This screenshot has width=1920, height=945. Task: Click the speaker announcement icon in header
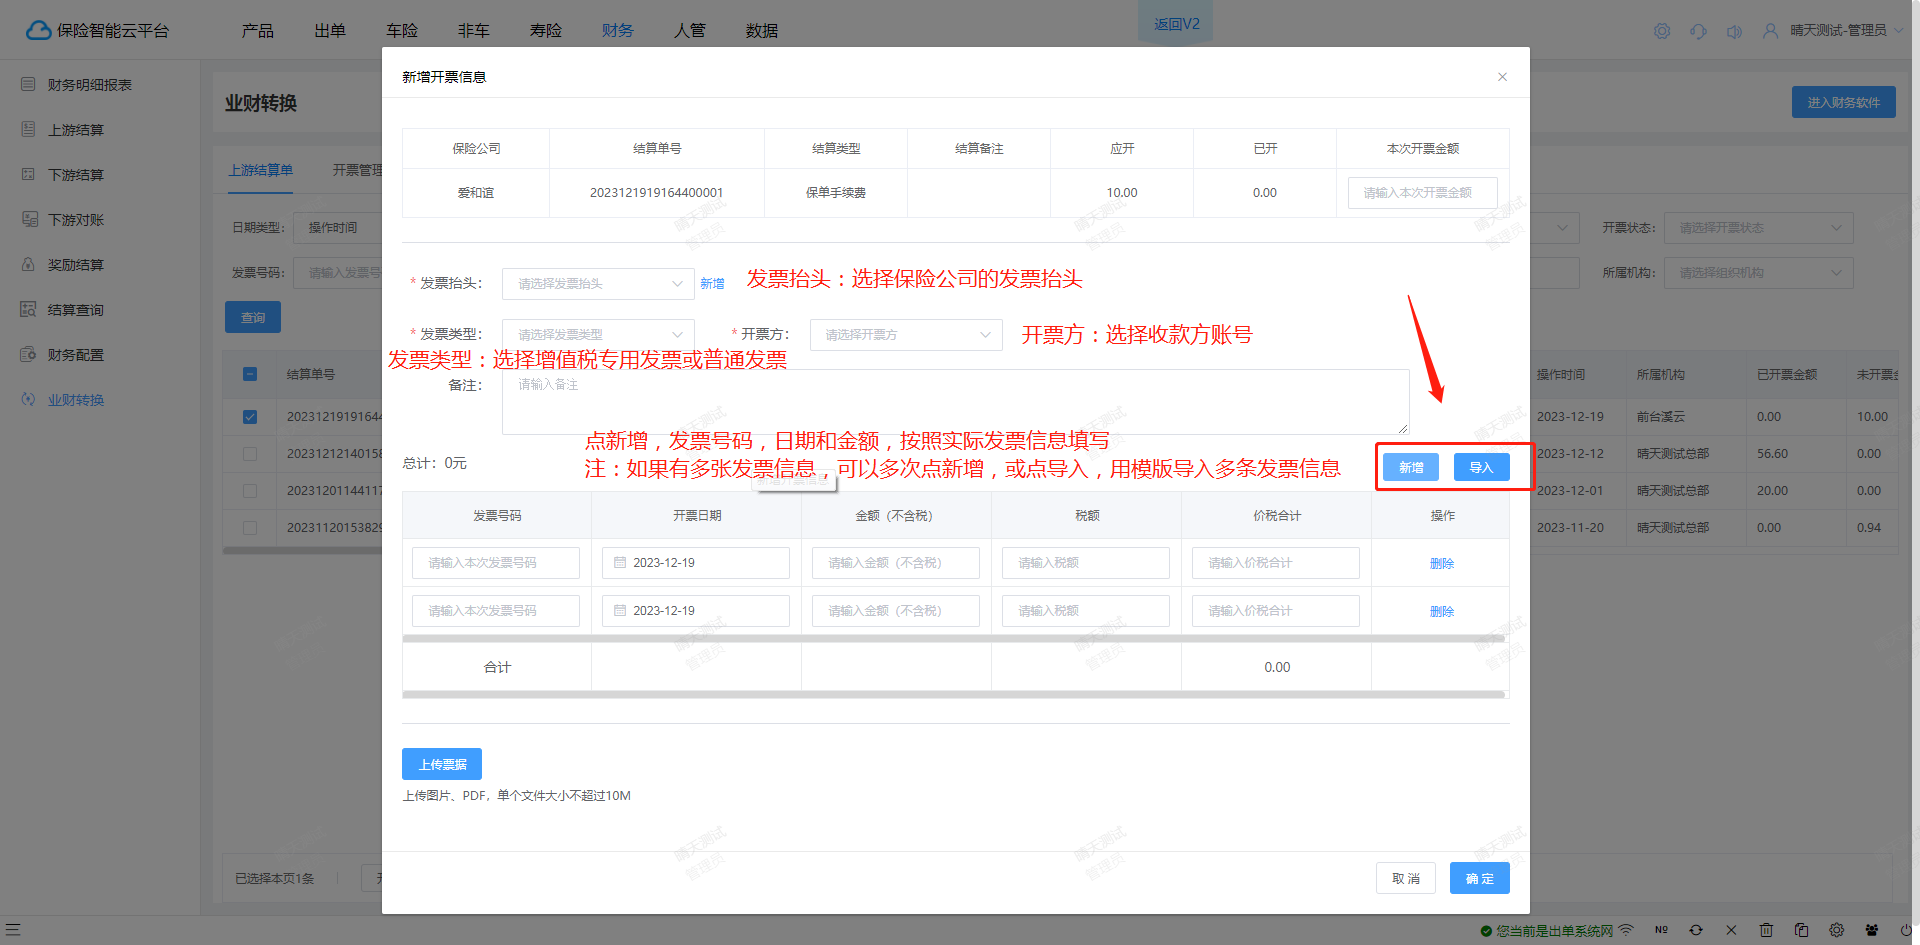pos(1734,31)
